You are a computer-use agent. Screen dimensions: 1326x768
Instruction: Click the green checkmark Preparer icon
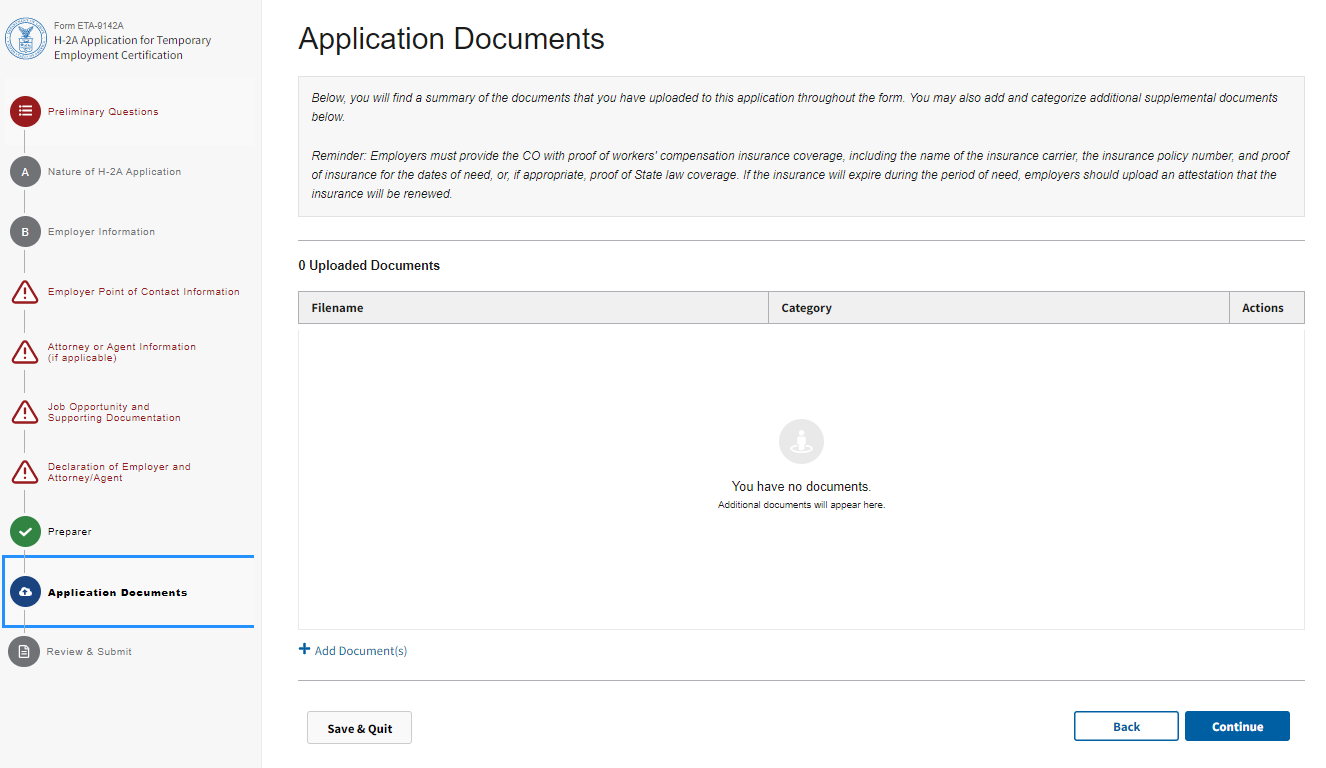click(x=25, y=532)
